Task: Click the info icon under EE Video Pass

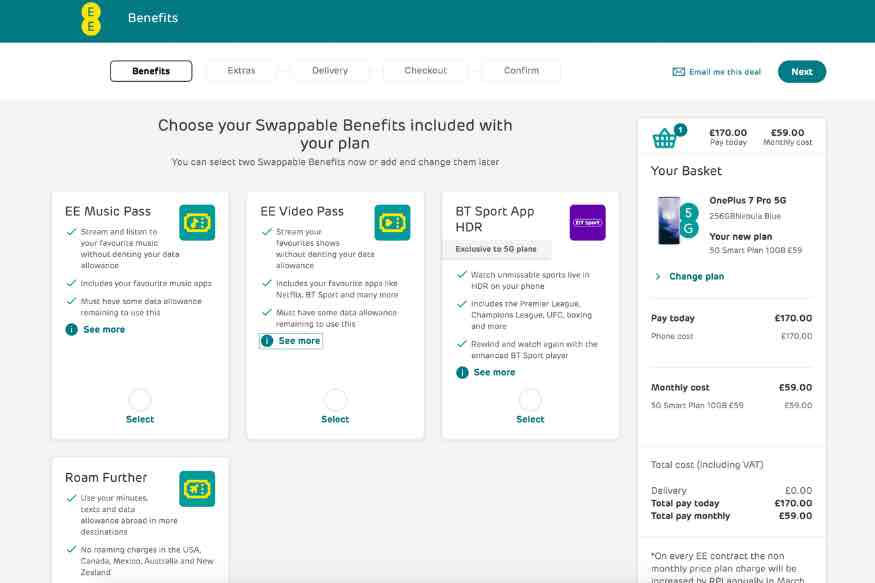Action: pos(267,341)
